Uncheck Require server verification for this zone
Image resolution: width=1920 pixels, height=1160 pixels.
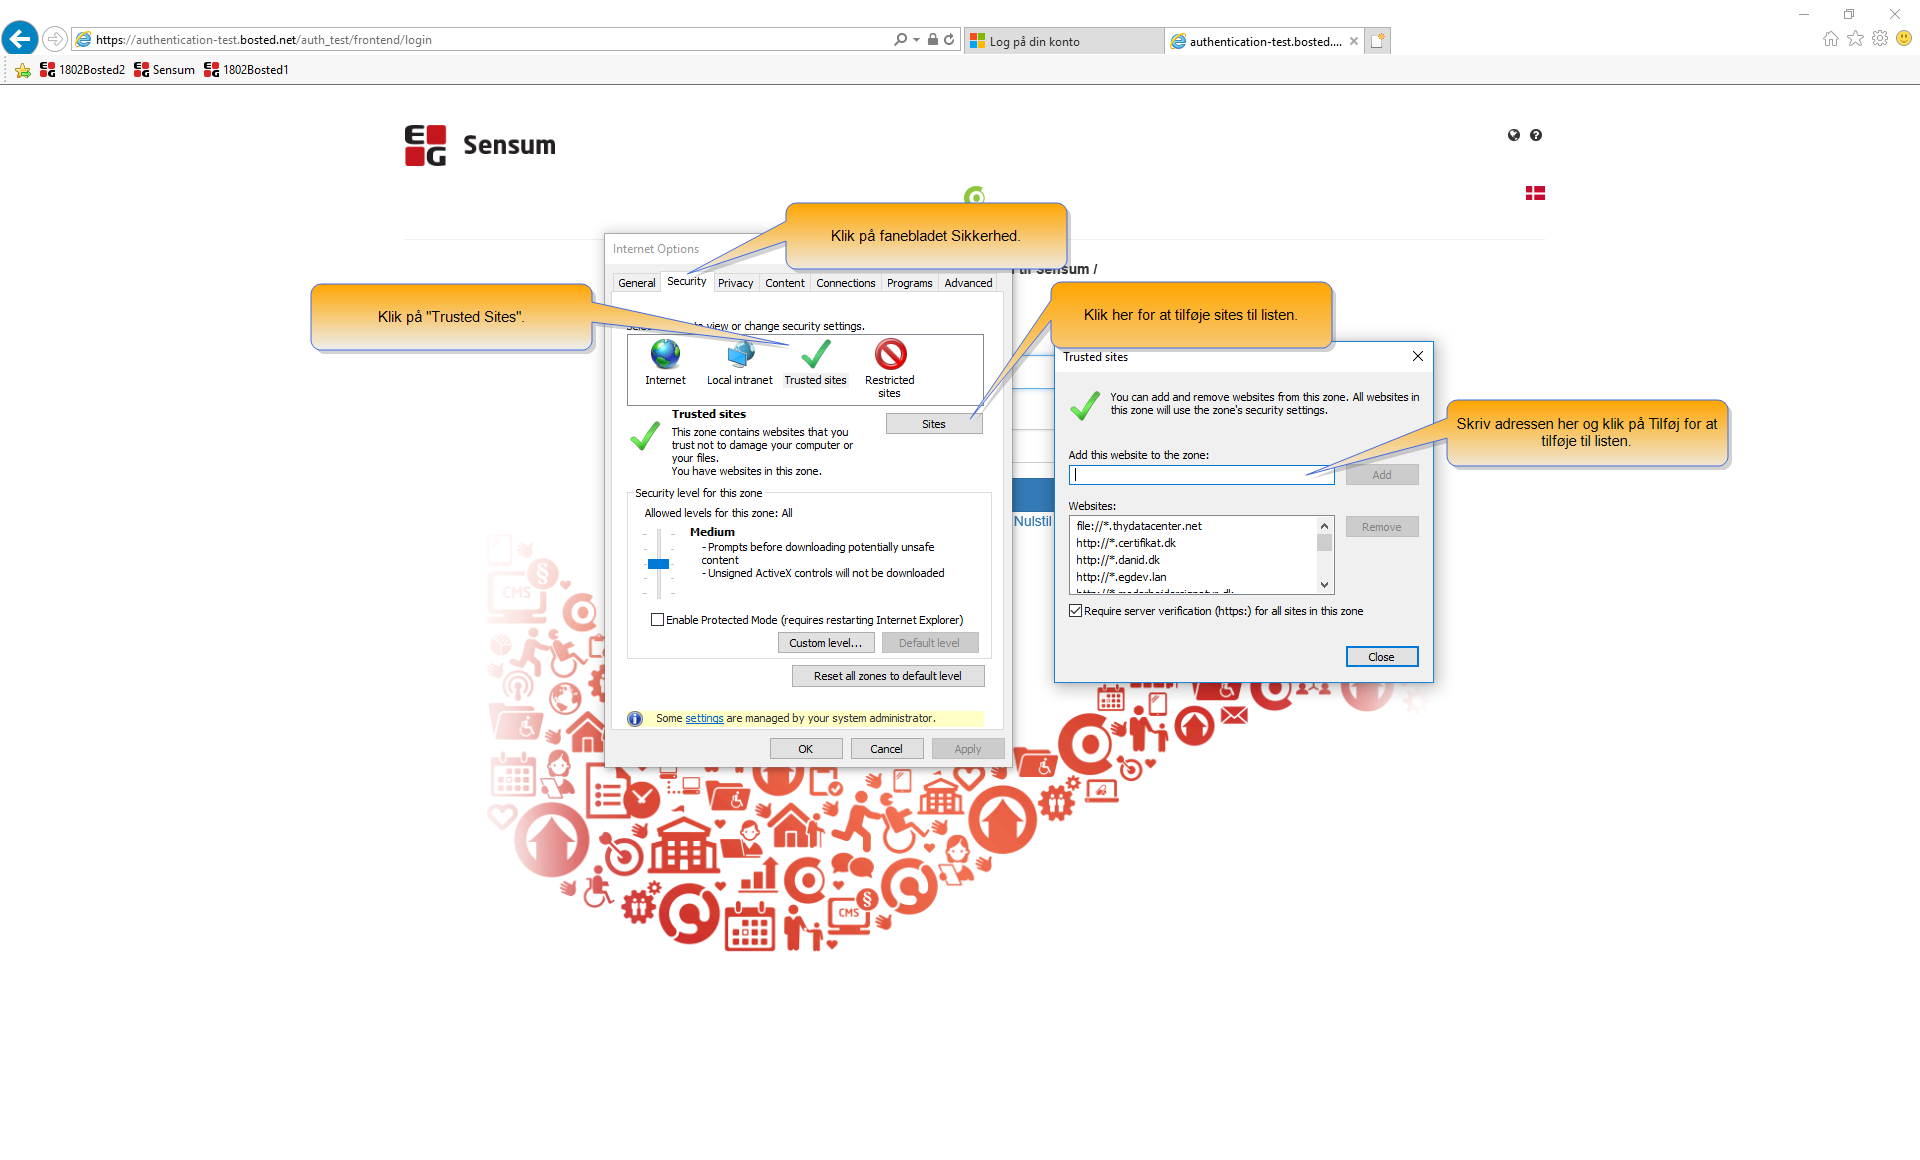[1075, 610]
